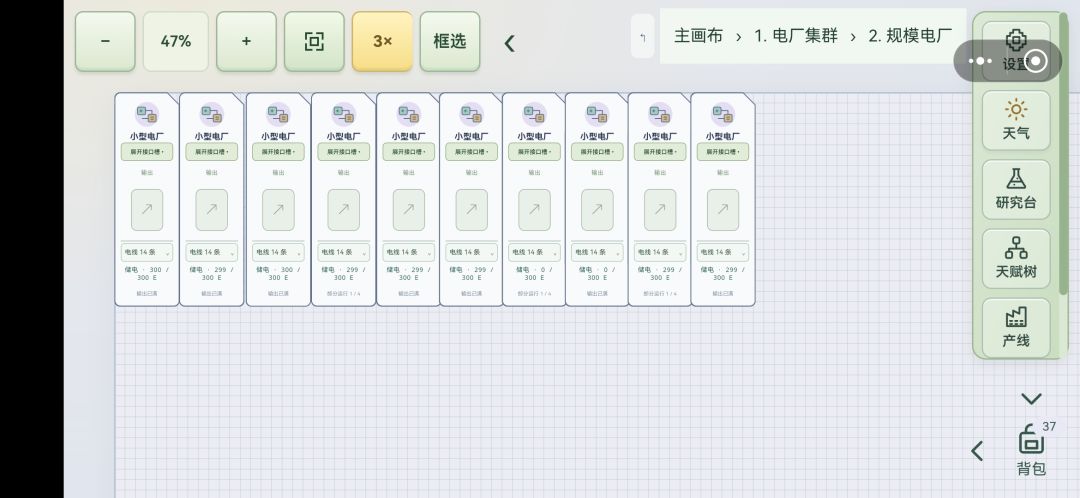Collapse the toolbar with the left chevron
Image resolution: width=1080 pixels, height=498 pixels.
[x=510, y=43]
